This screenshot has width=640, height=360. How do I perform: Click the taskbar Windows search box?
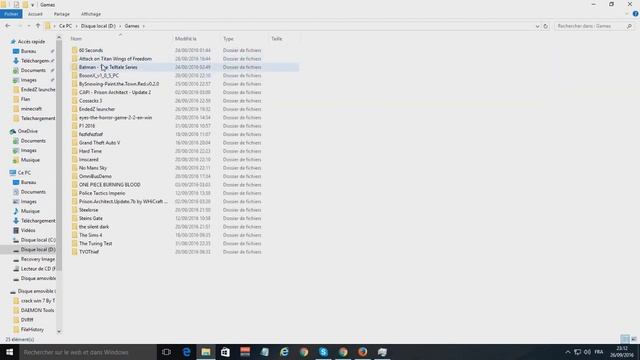(x=87, y=352)
